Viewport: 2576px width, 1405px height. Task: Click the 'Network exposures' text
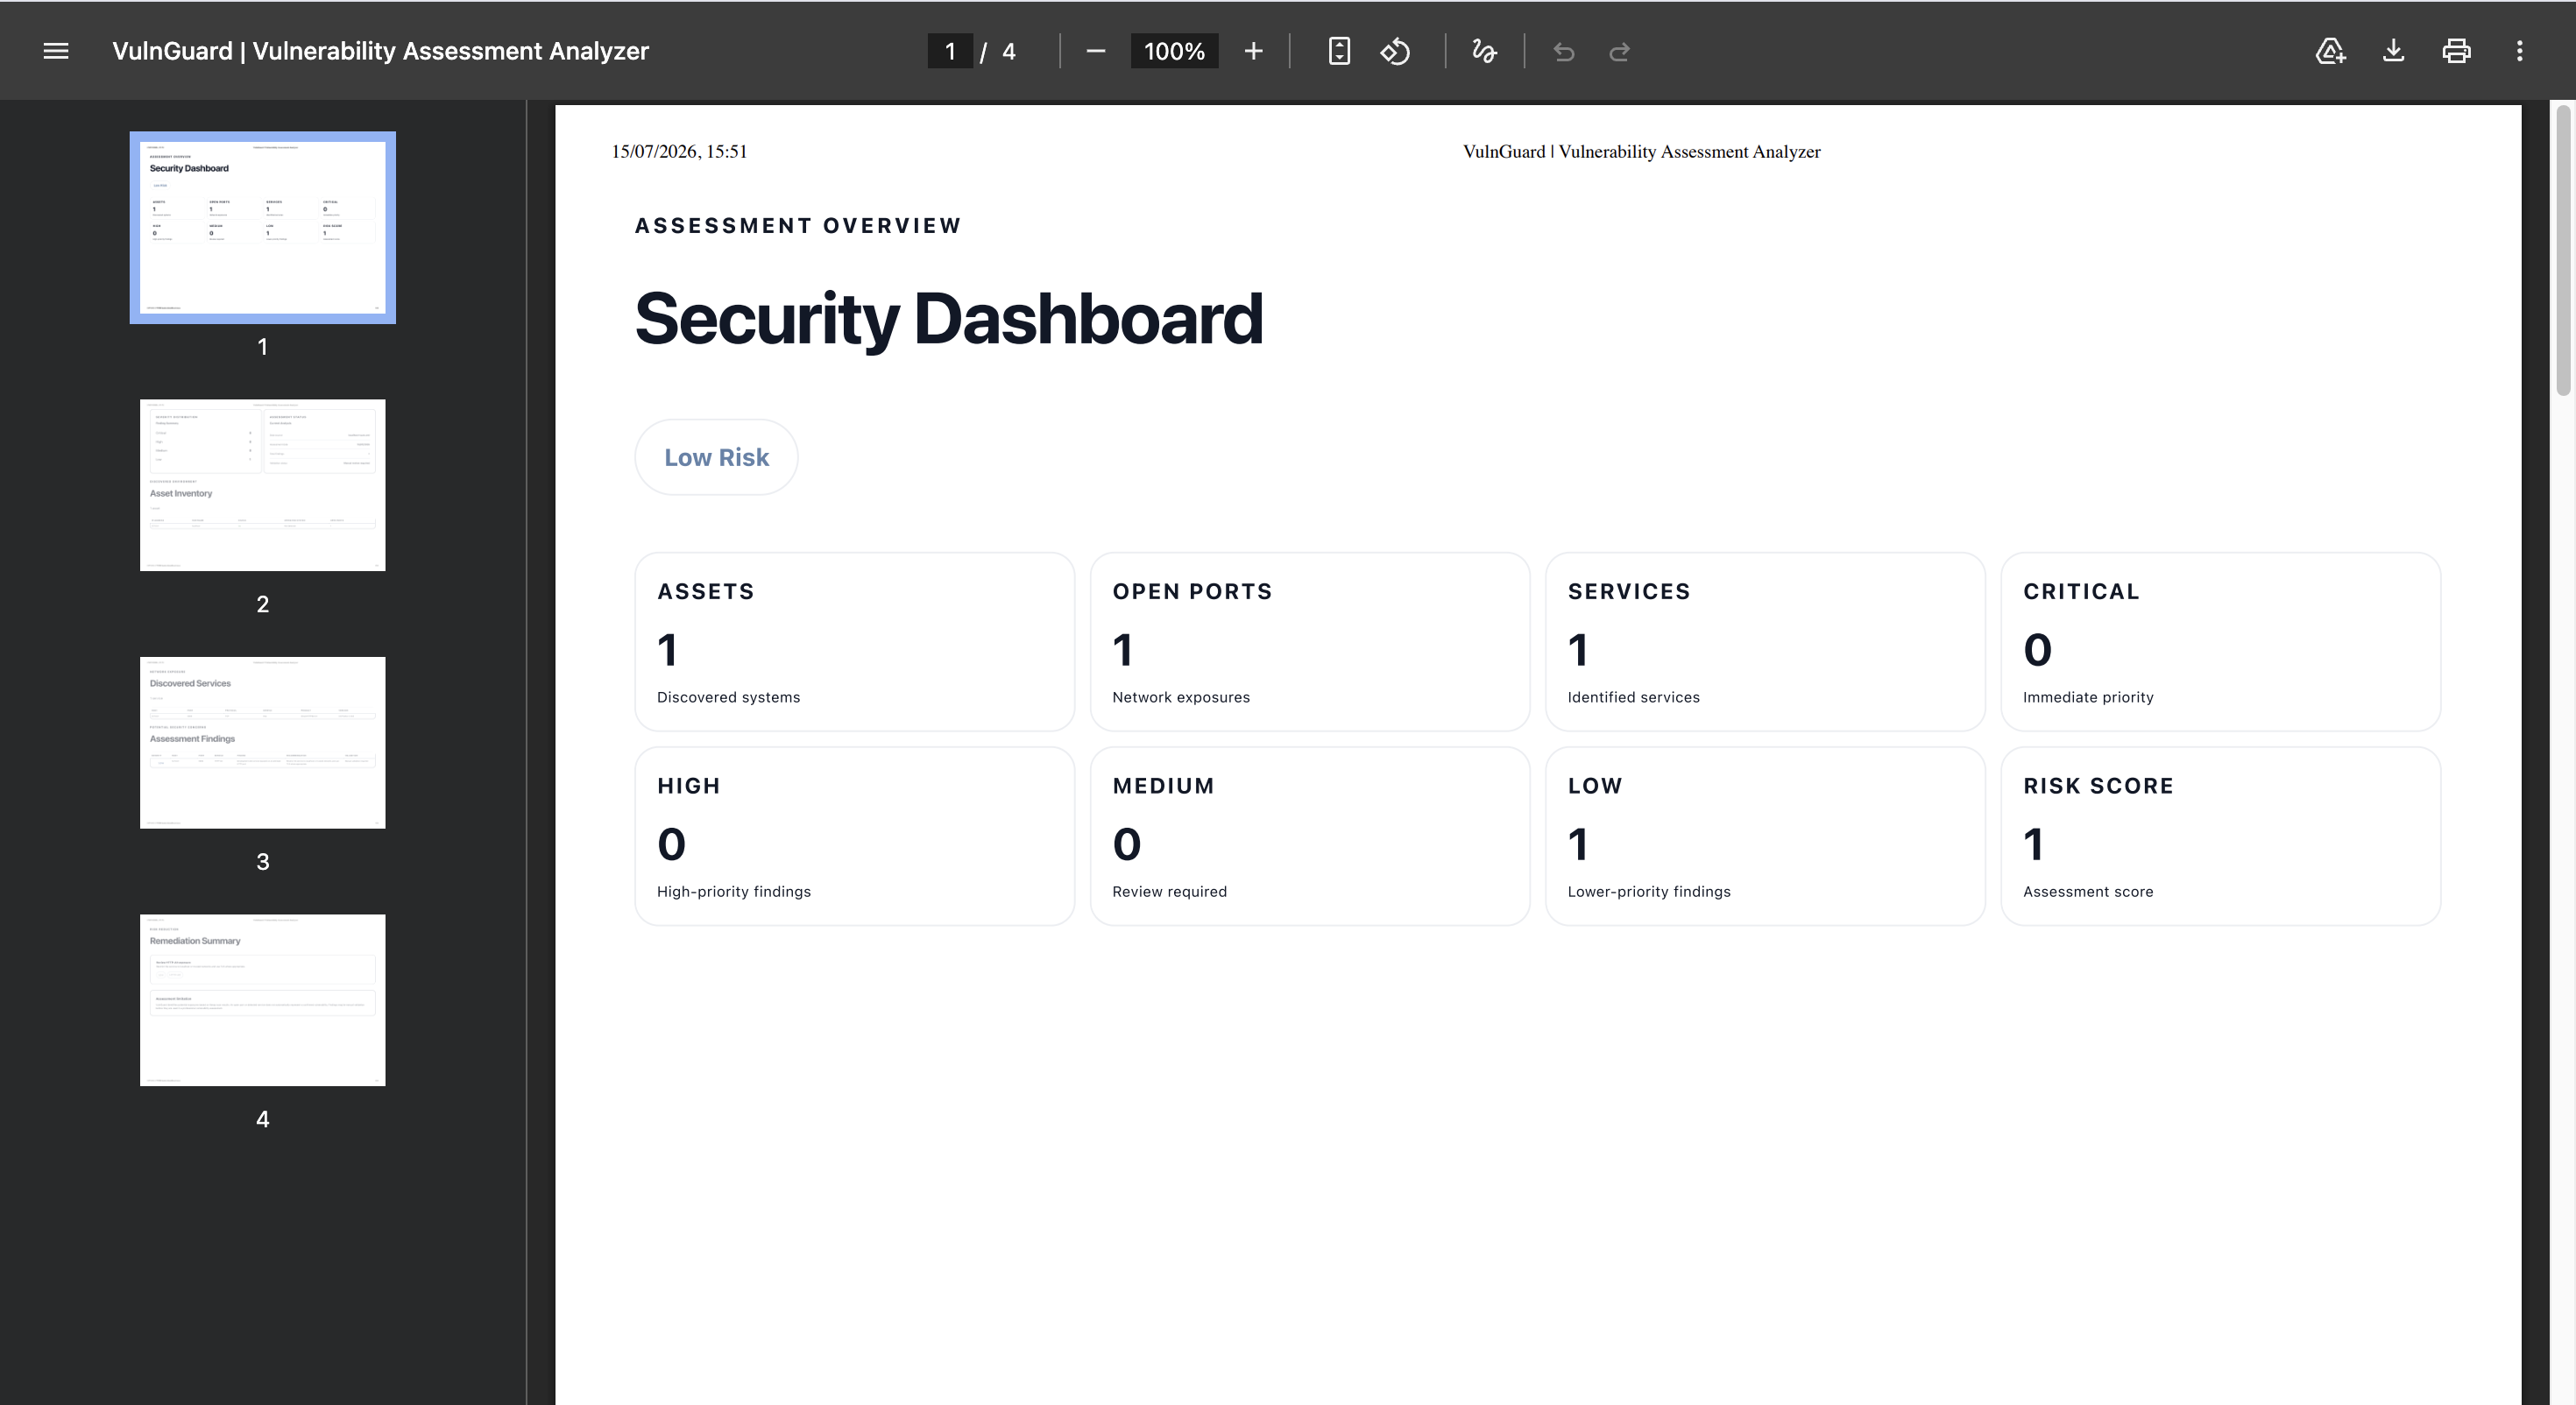pyautogui.click(x=1181, y=697)
